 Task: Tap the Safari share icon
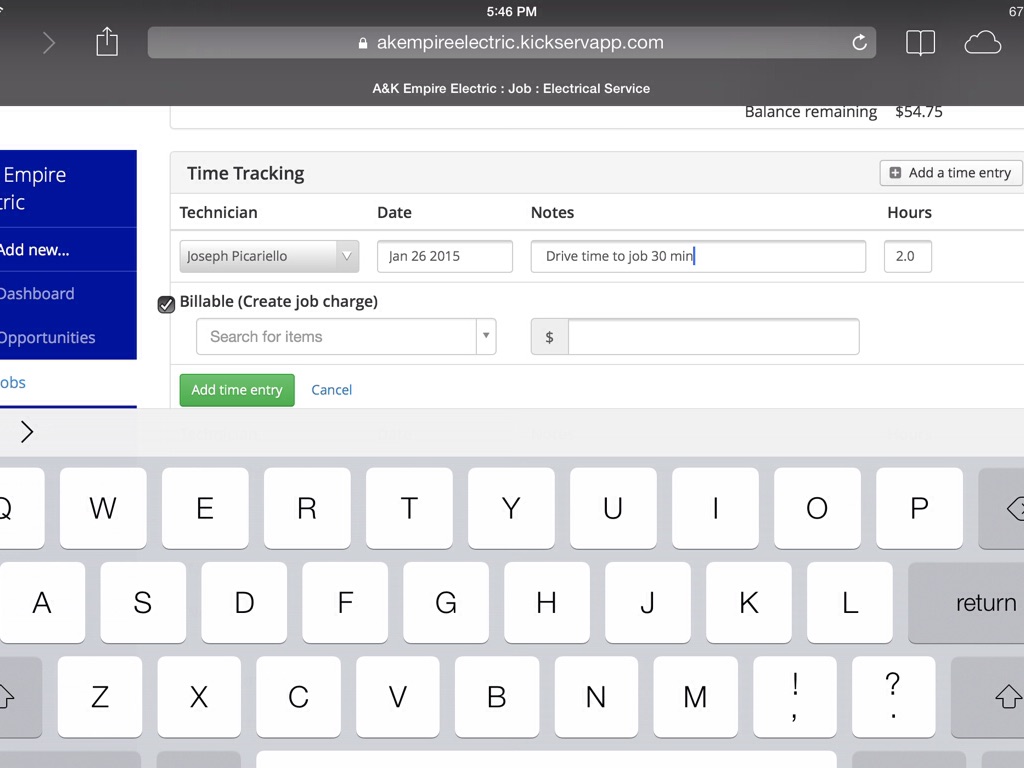pyautogui.click(x=107, y=43)
